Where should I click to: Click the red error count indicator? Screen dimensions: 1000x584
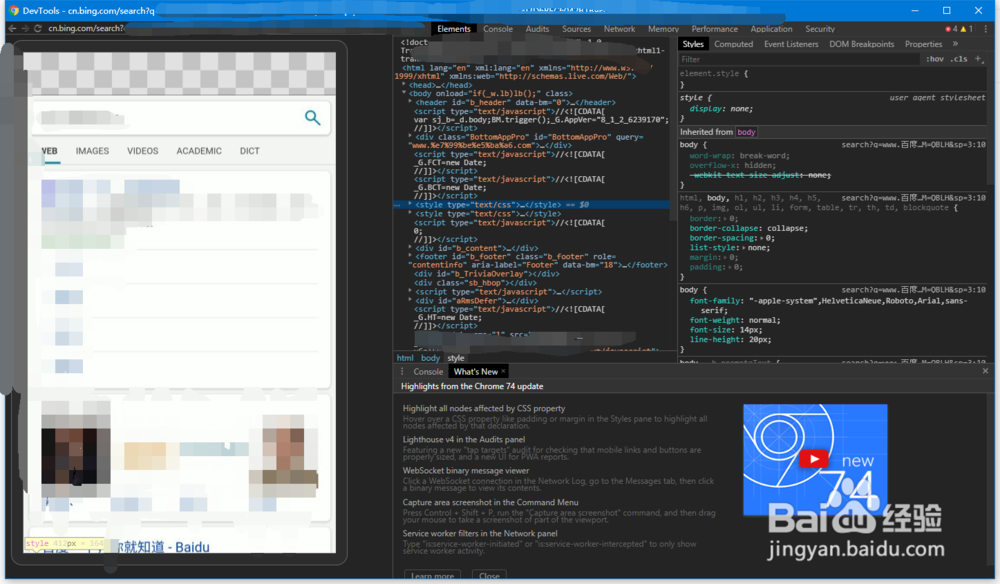951,29
